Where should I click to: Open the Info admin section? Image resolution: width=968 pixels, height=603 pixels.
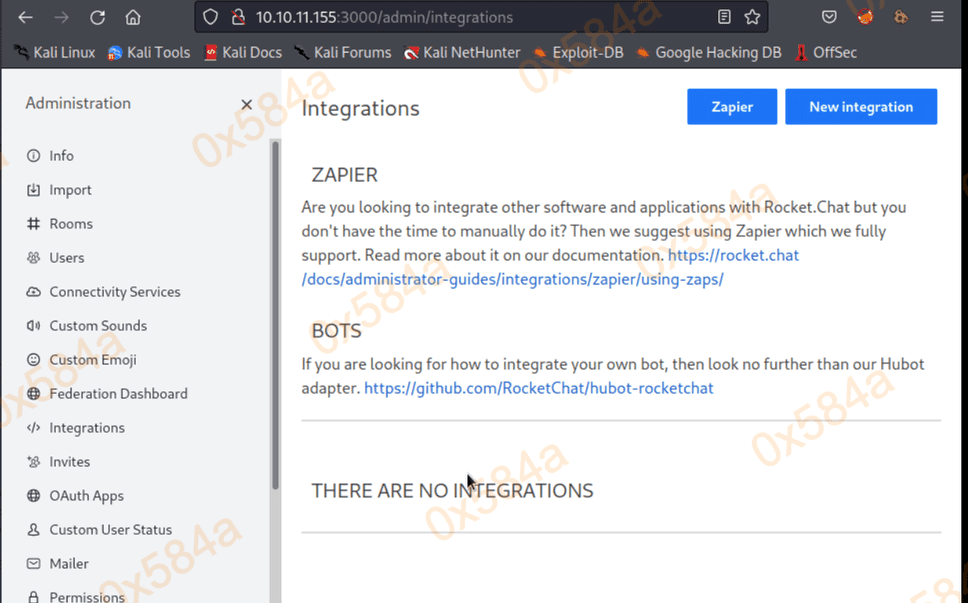pos(61,156)
